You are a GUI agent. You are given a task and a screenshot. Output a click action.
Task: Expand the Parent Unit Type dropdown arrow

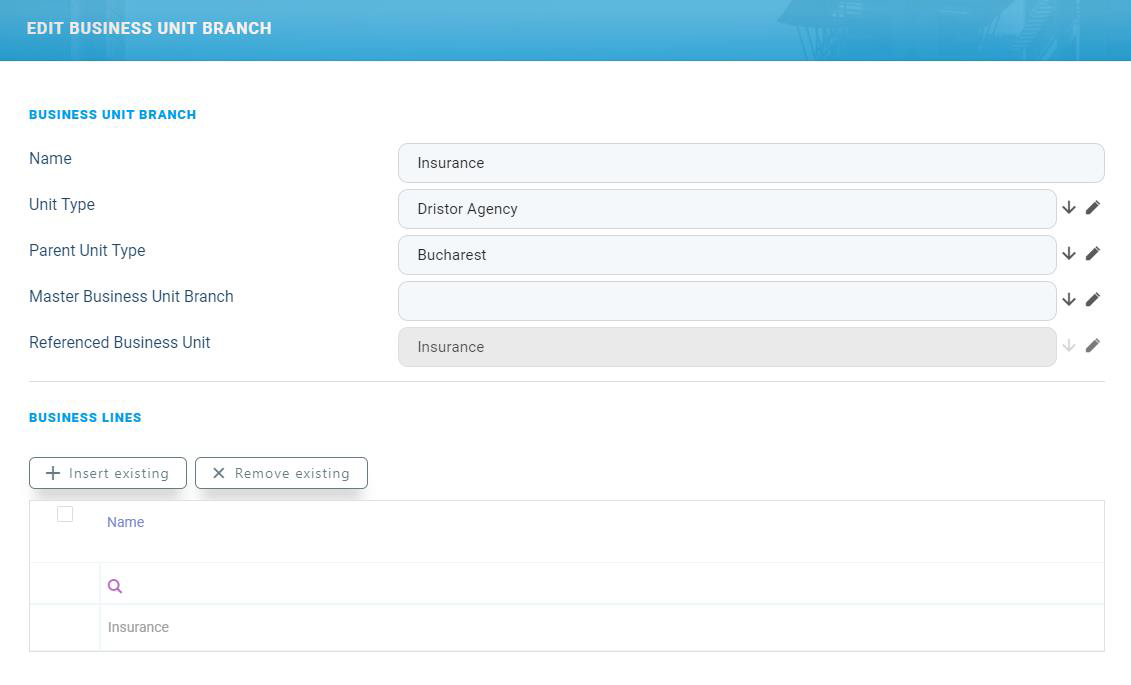[x=1069, y=254]
